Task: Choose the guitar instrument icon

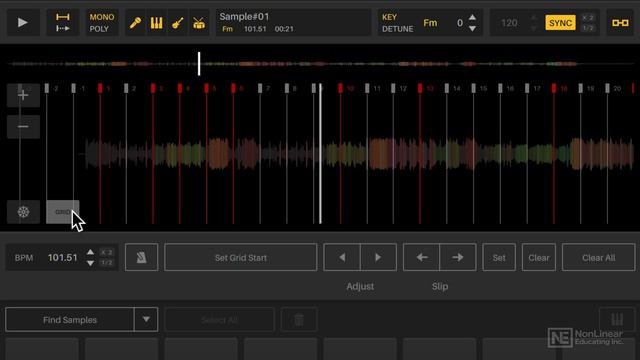Action: 178,23
